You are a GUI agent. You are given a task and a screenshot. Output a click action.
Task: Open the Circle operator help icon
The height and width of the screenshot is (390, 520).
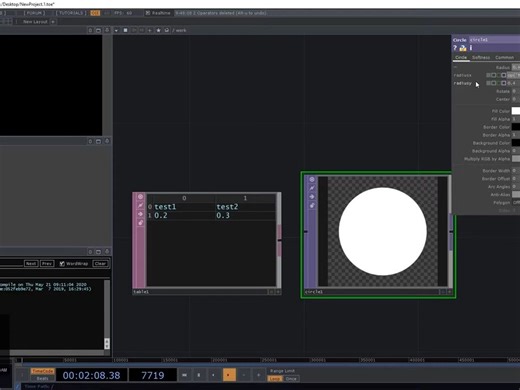click(x=455, y=48)
